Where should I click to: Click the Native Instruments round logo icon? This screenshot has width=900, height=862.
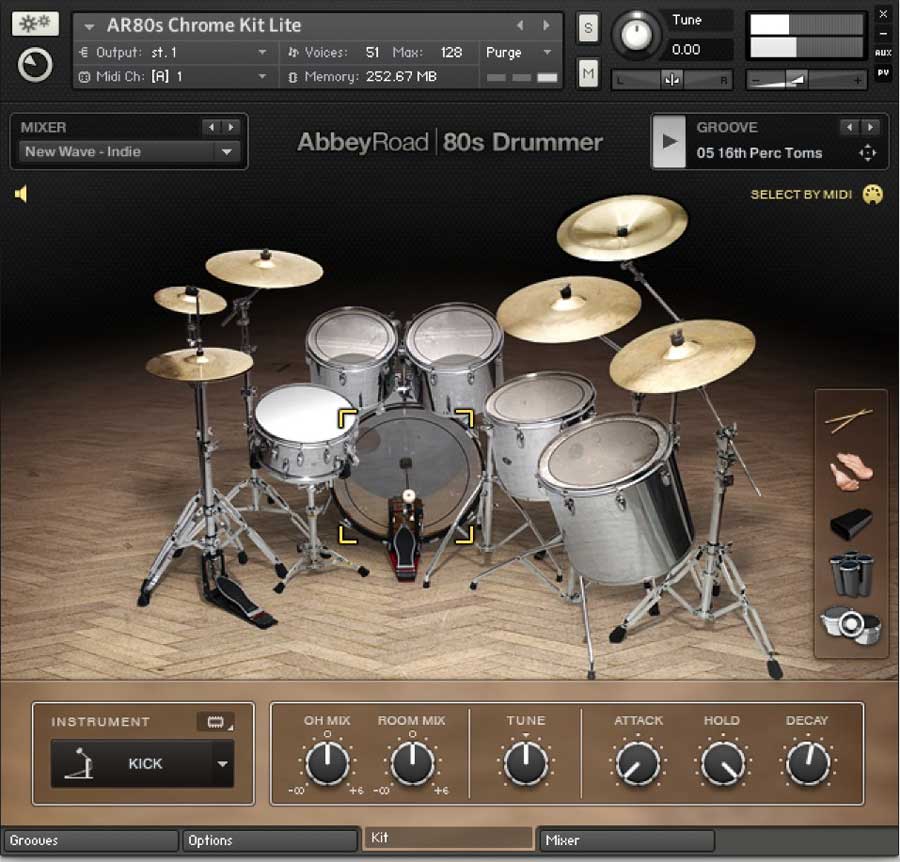tap(35, 65)
